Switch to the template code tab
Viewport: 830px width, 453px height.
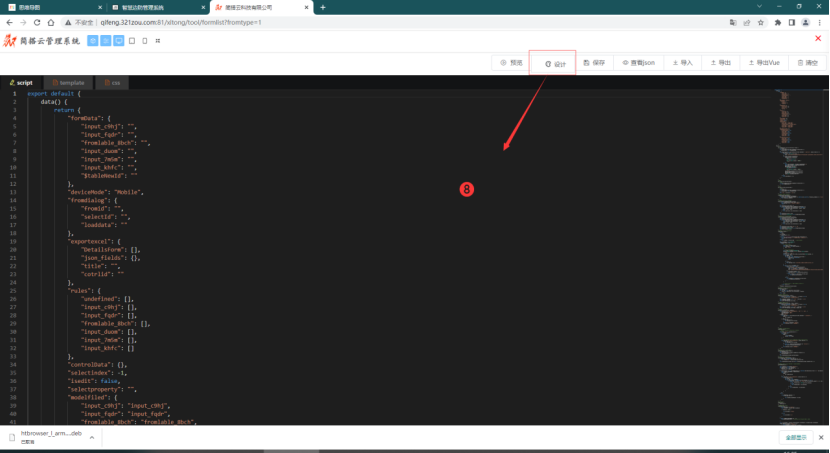coord(67,83)
